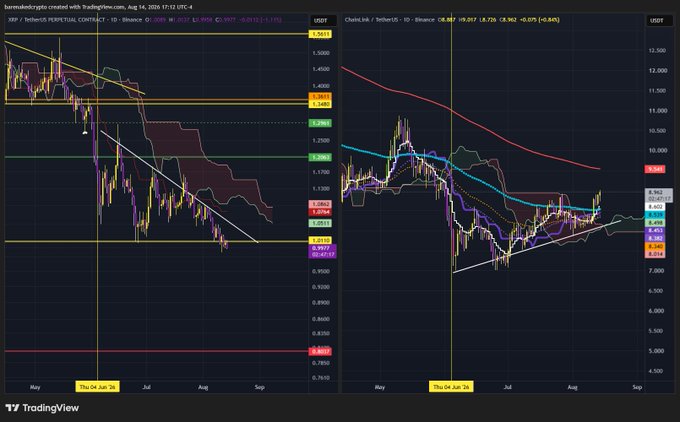Select the red horizontal line at 0.8037
This screenshot has width=680, height=422.
click(x=156, y=351)
